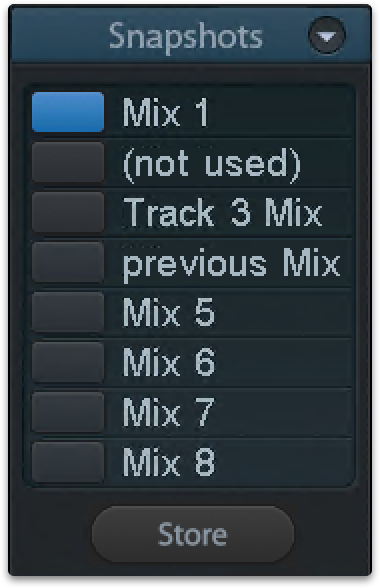The width and height of the screenshot is (380, 588).
Task: Select the Mix 8 label text
Action: pyautogui.click(x=169, y=462)
